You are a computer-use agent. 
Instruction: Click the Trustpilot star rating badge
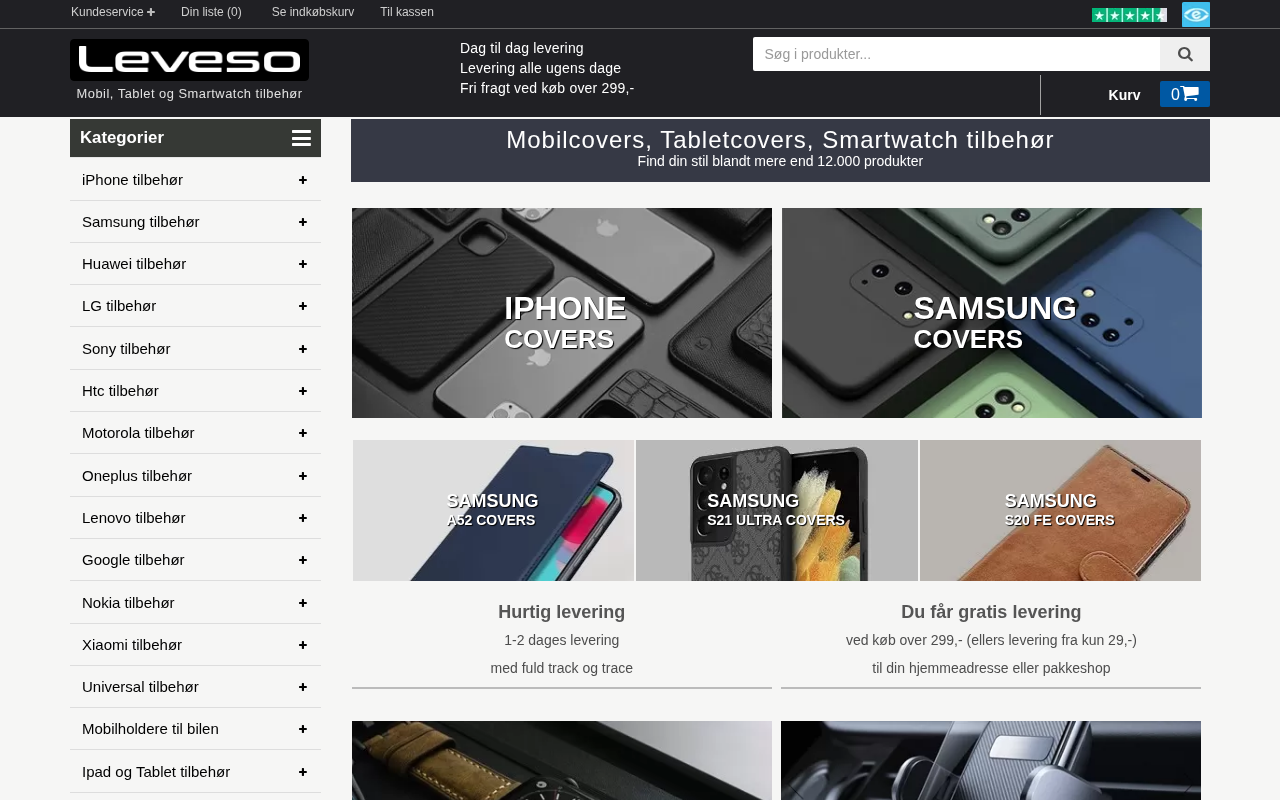point(1129,14)
